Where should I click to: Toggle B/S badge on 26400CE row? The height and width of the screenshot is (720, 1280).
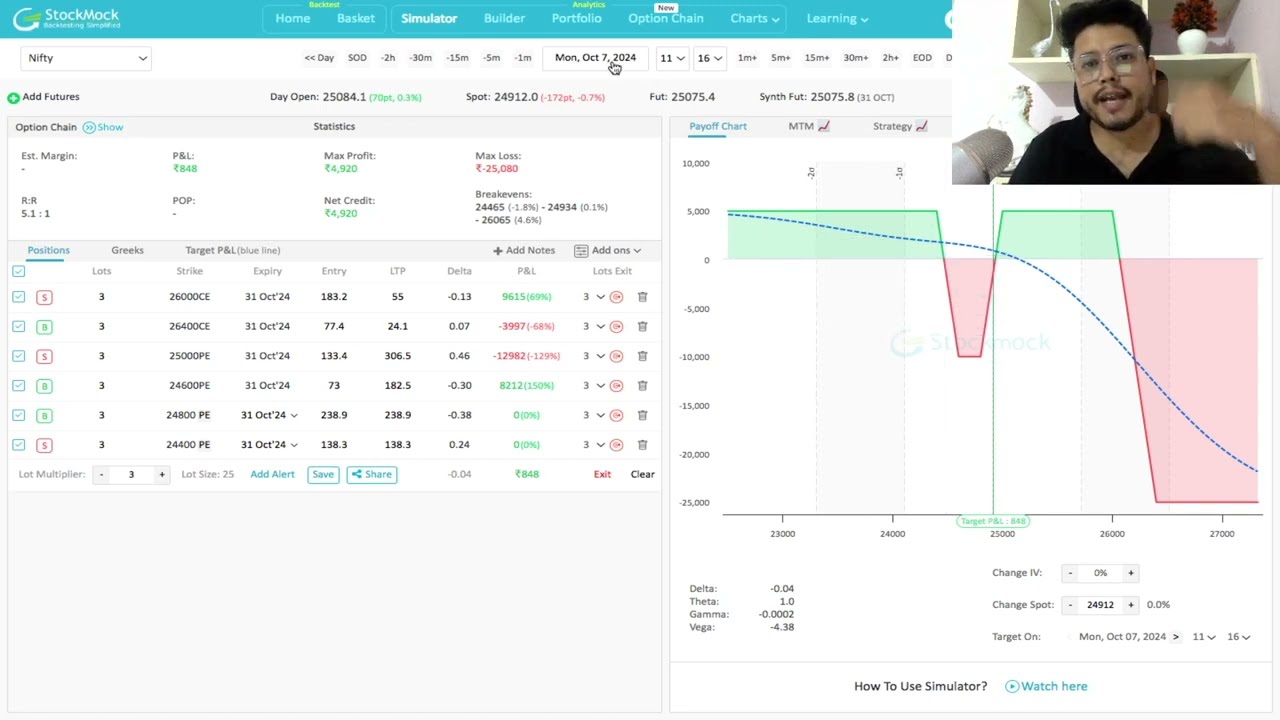pos(44,326)
